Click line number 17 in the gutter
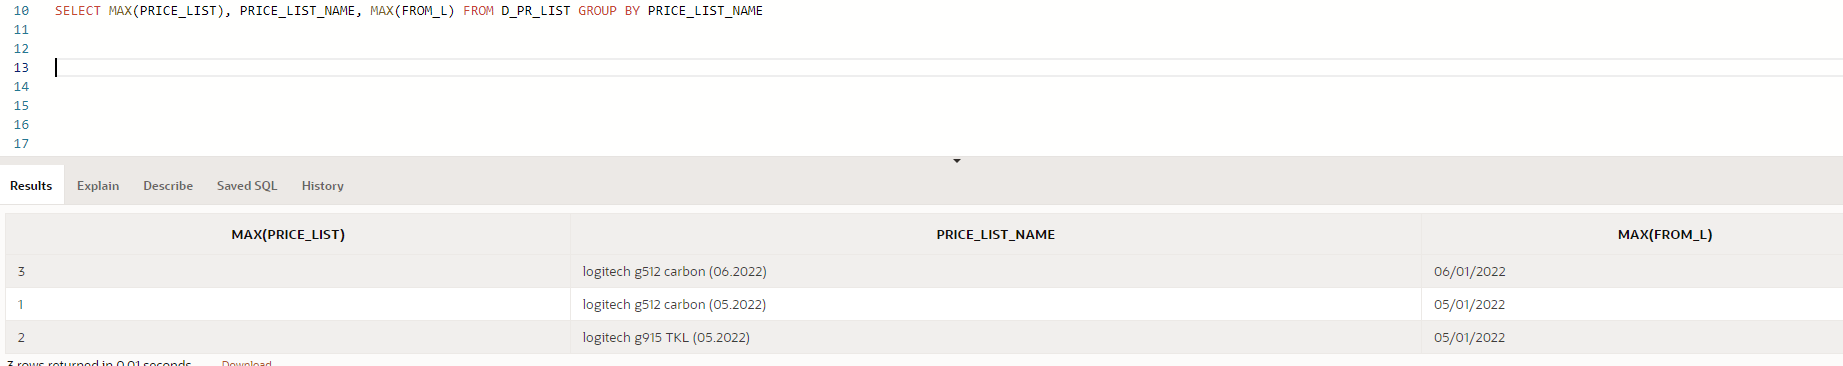1843x366 pixels. pyautogui.click(x=21, y=144)
